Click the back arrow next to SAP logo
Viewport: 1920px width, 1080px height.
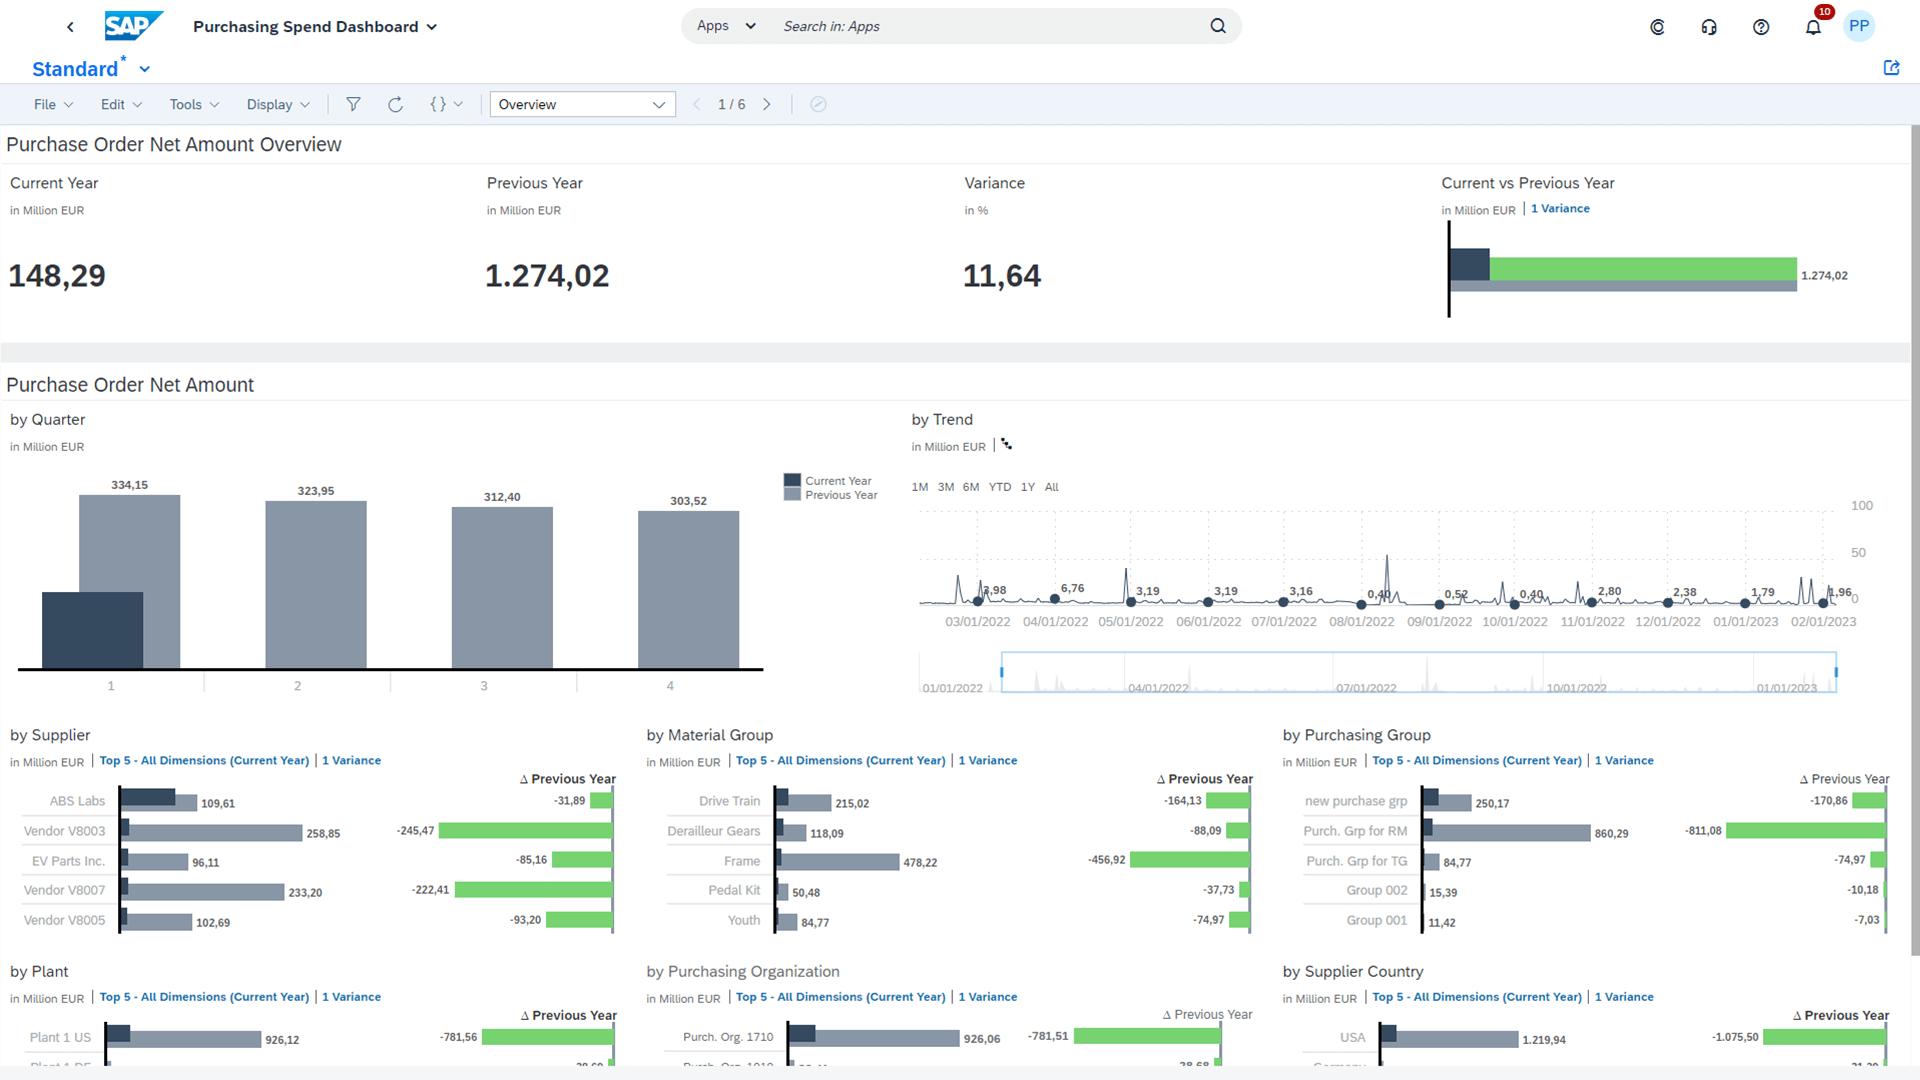(70, 27)
